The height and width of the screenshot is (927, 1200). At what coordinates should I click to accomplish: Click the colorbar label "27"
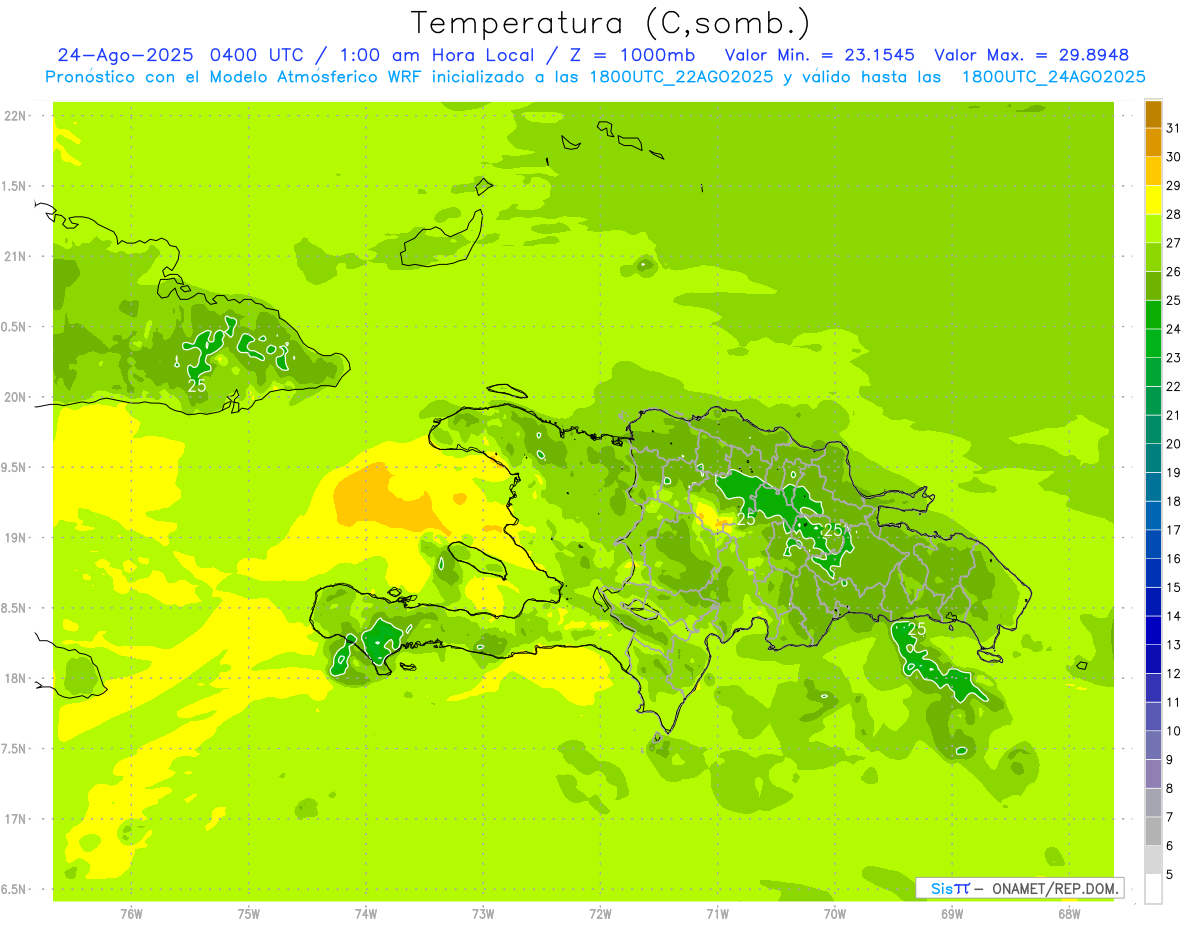coord(1174,243)
